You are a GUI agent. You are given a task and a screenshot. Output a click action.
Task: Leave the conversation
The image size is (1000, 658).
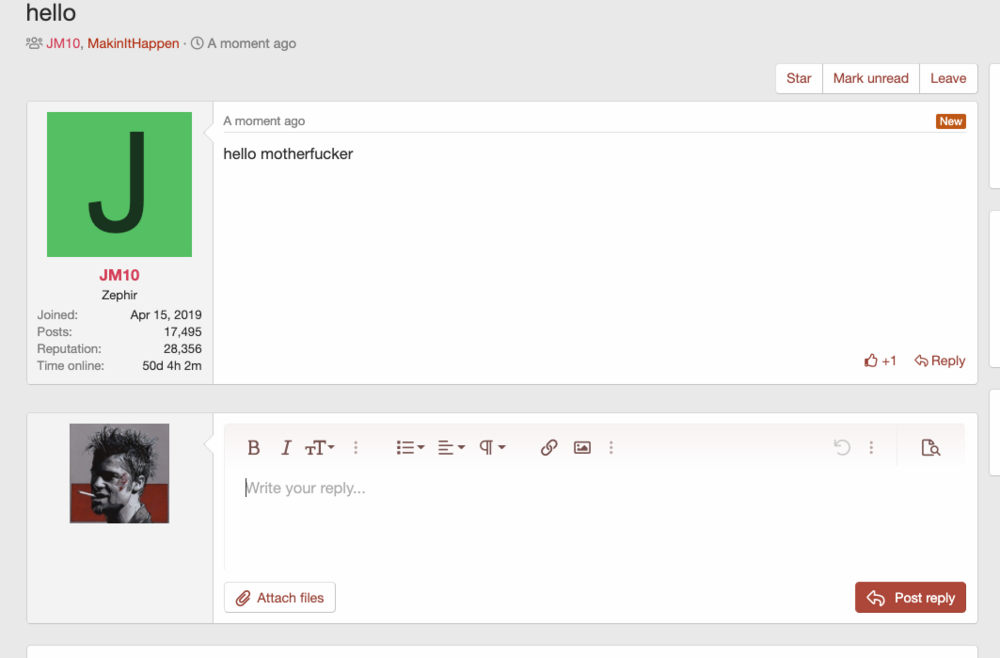coord(948,78)
